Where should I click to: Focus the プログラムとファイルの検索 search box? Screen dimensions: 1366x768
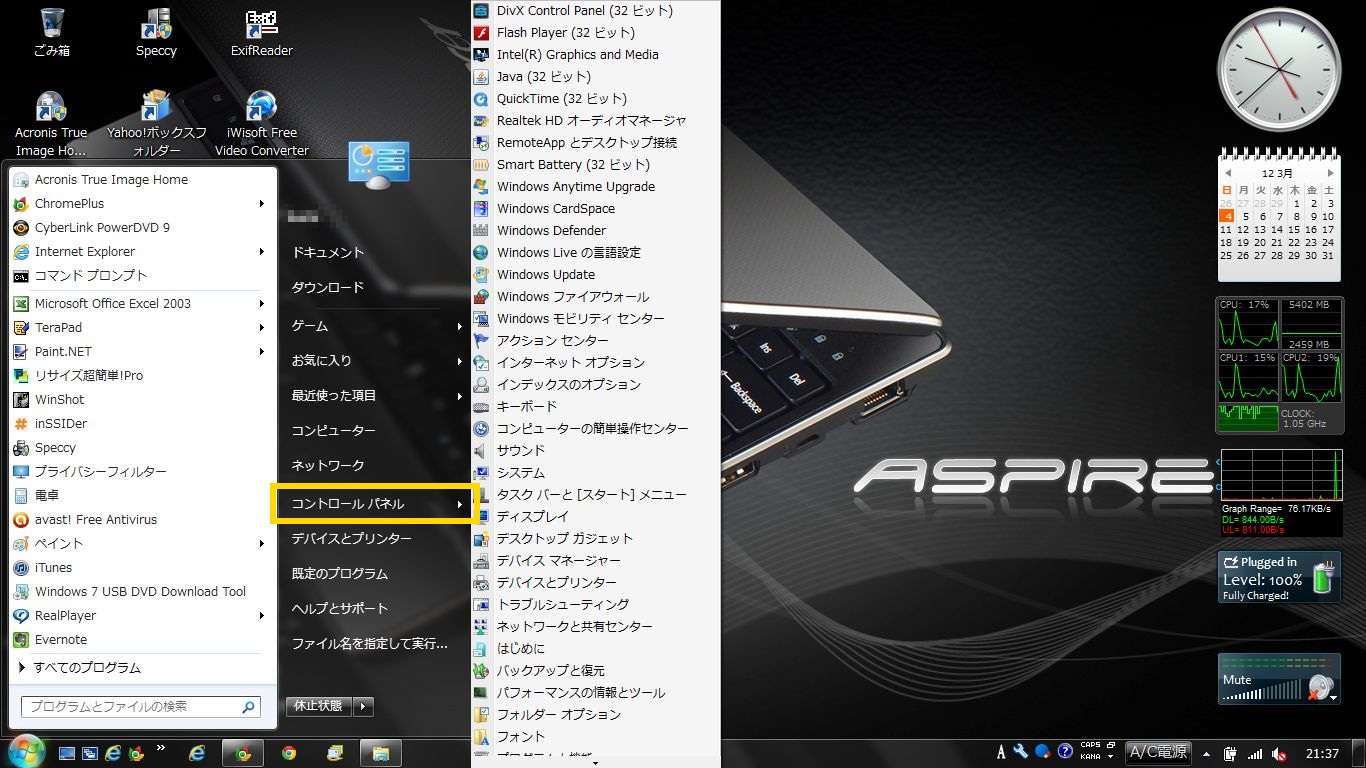(x=140, y=706)
